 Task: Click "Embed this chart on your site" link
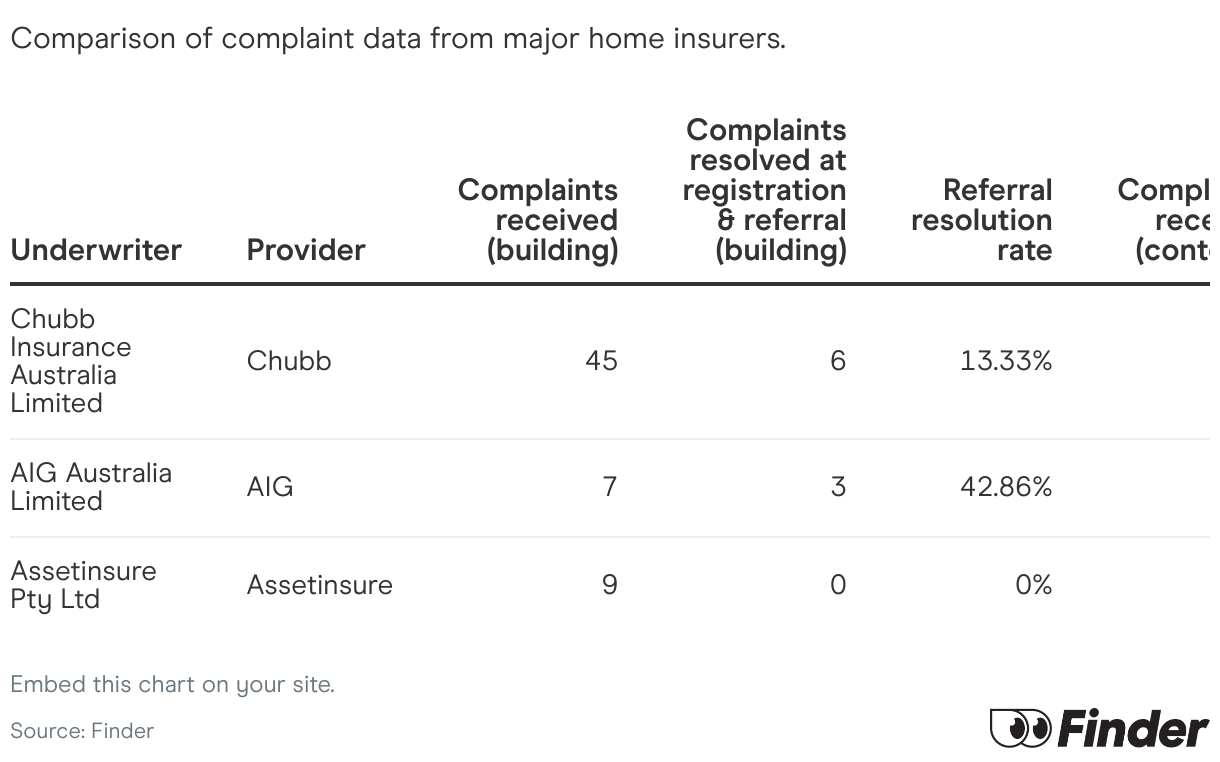pos(172,685)
